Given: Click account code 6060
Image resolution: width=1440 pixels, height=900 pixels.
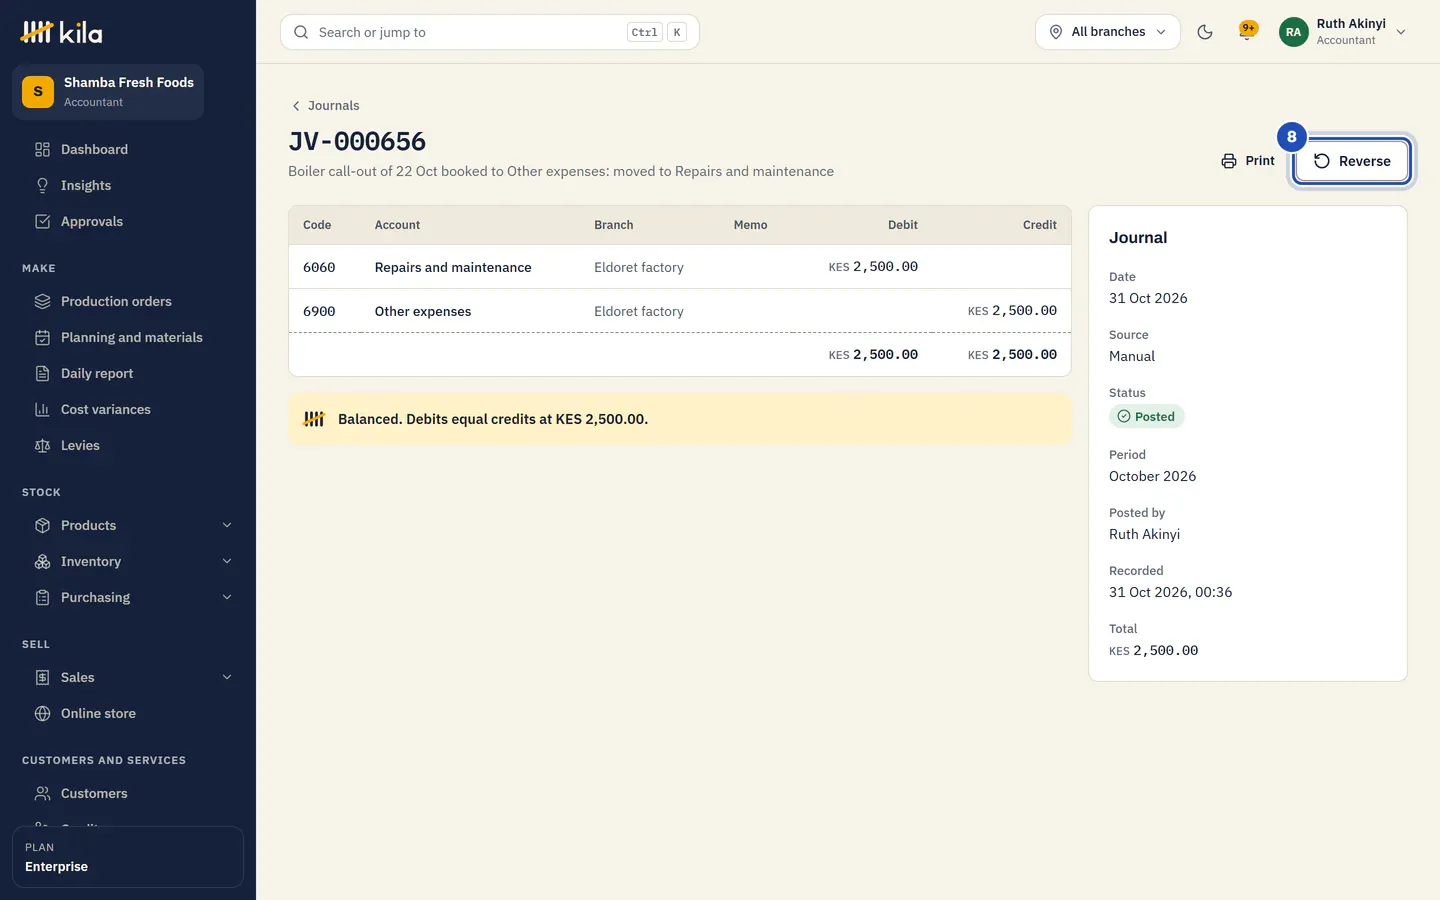Looking at the screenshot, I should (319, 267).
